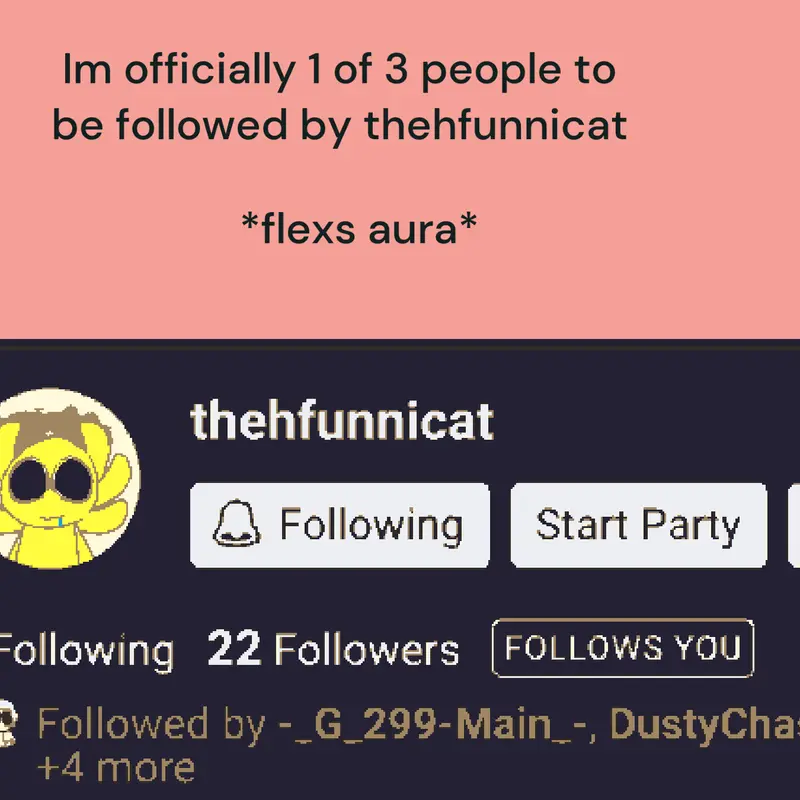Click the "Followed by" label text

pos(152,724)
